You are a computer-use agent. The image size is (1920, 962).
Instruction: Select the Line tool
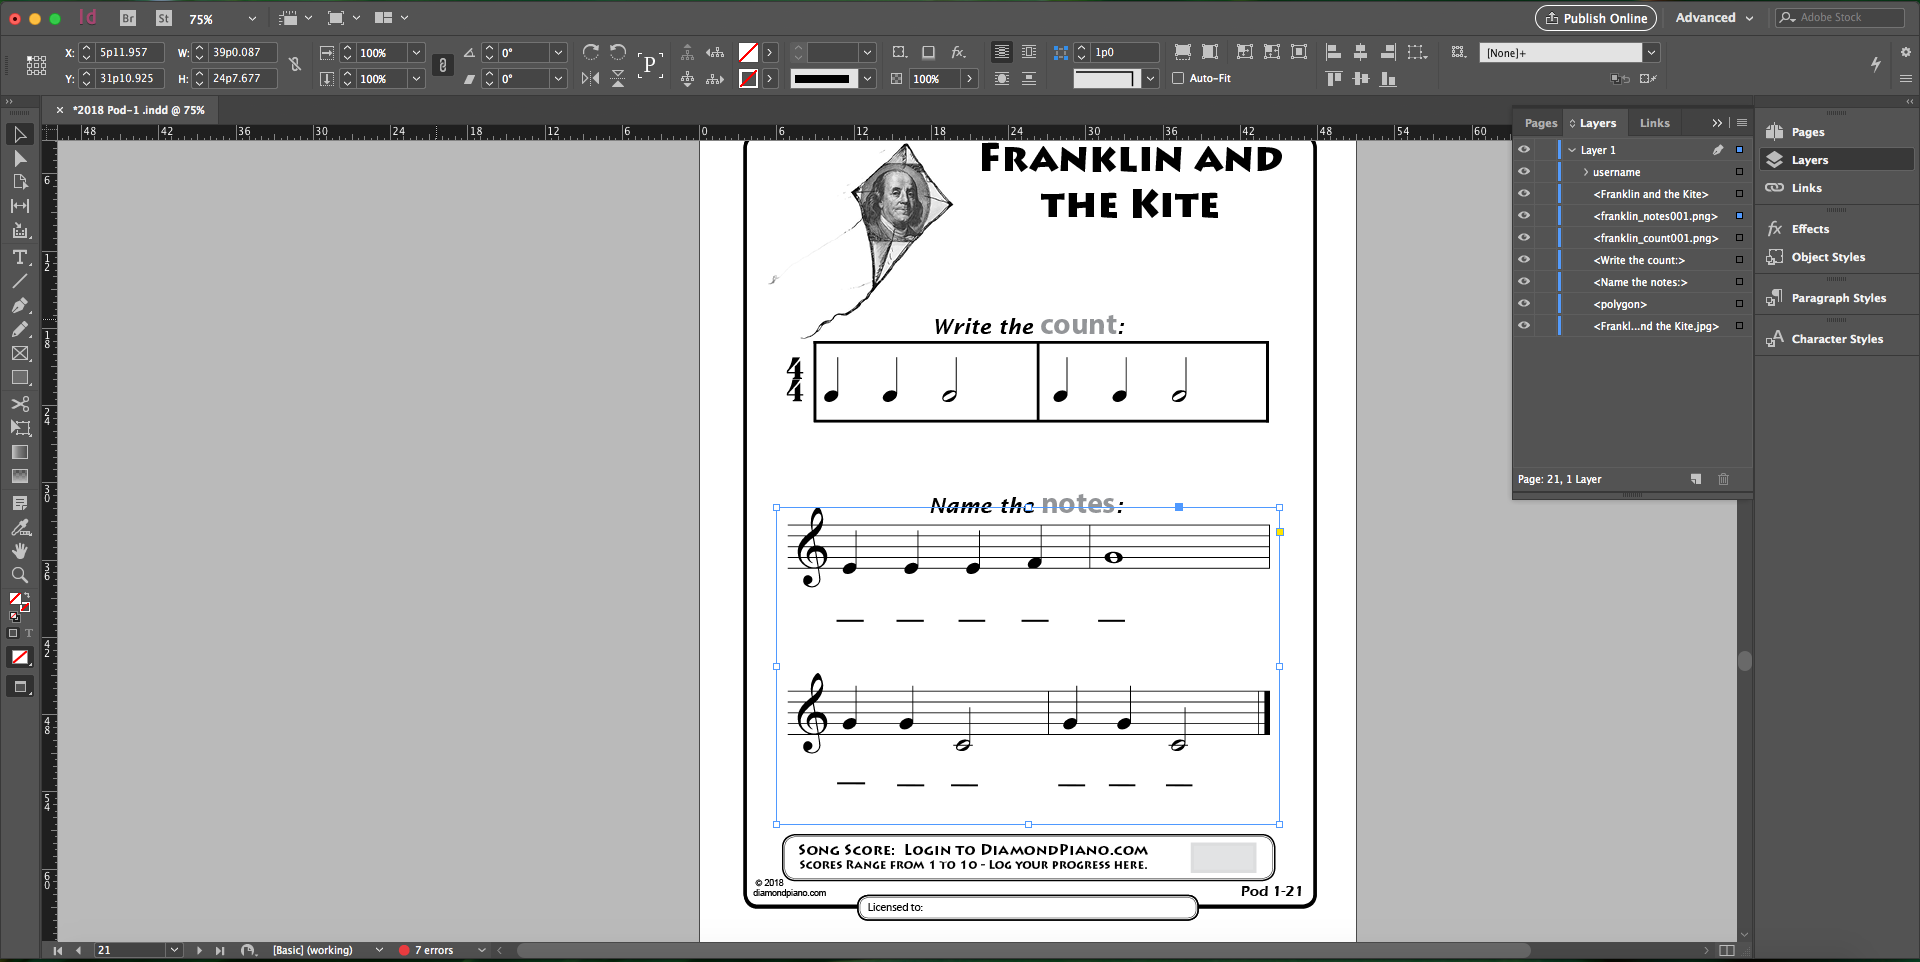point(20,282)
